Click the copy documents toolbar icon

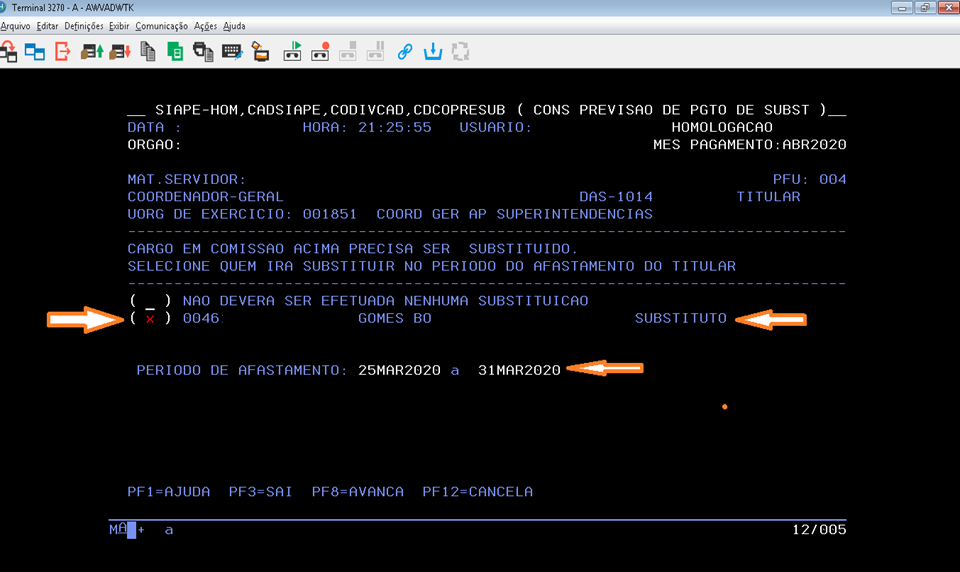(149, 51)
